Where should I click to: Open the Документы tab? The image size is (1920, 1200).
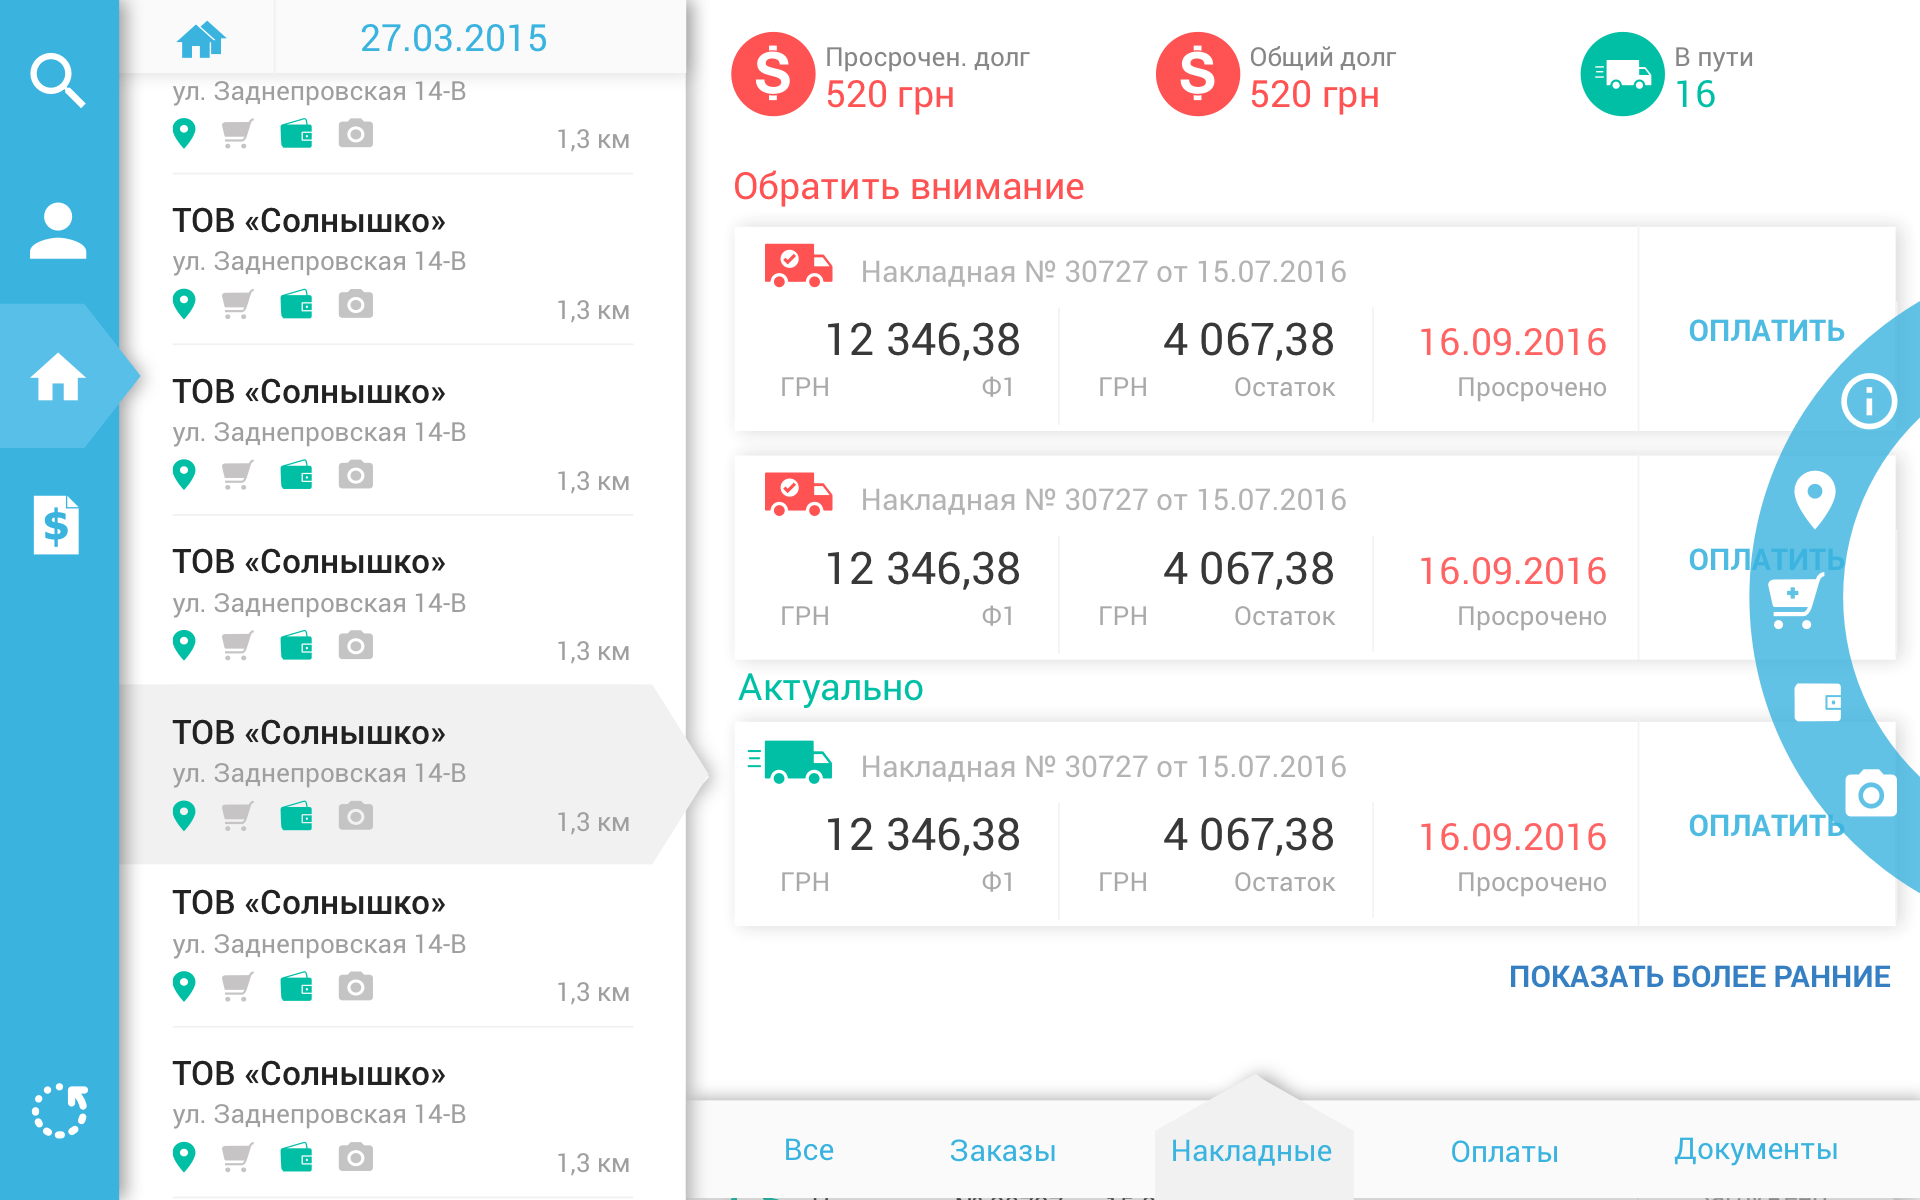tap(1756, 1150)
